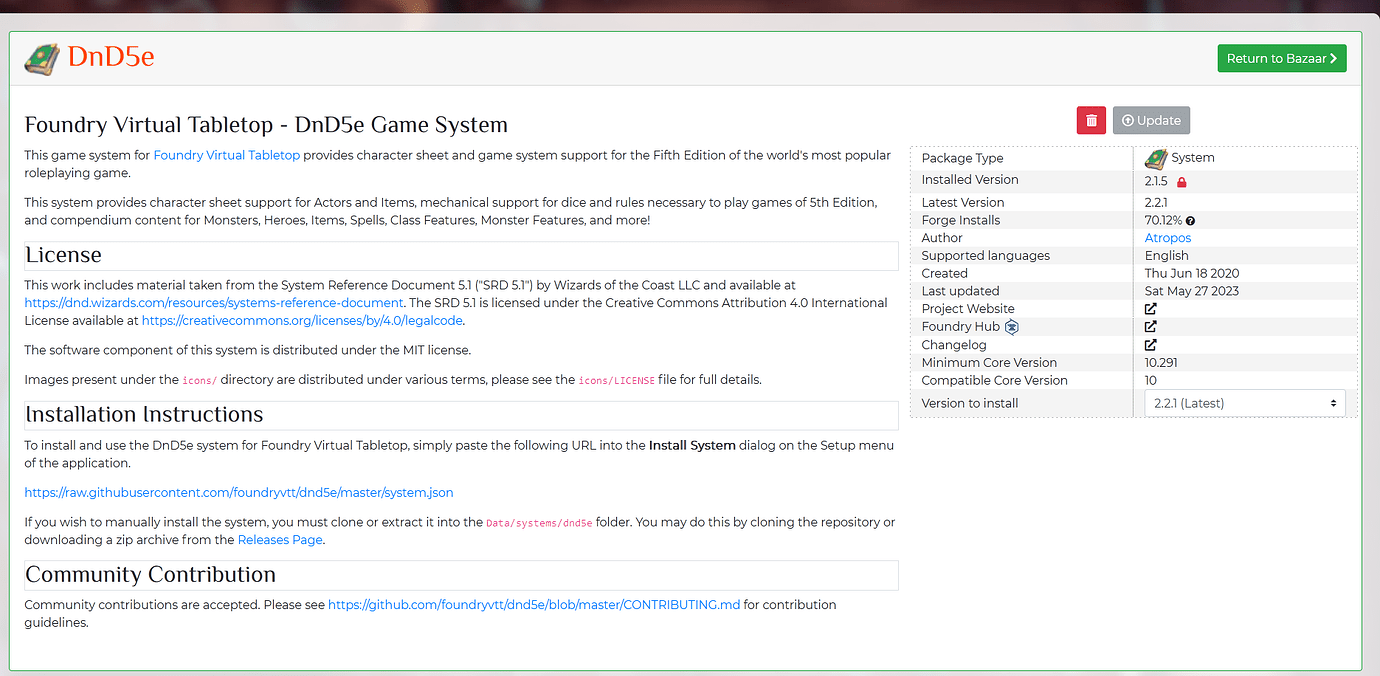Screen dimensions: 1380x676
Task: Open the raw.githubusercontent.com system.json link
Action: [239, 492]
